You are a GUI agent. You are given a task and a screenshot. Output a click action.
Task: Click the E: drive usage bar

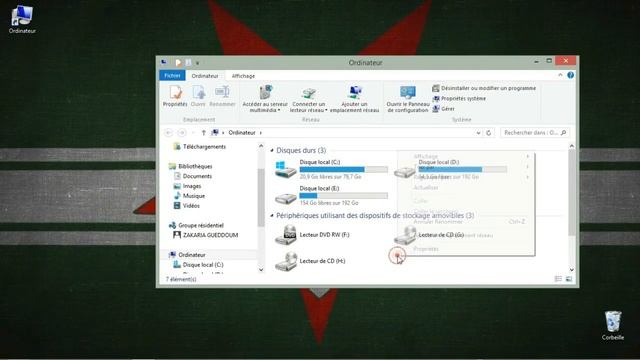(x=344, y=196)
